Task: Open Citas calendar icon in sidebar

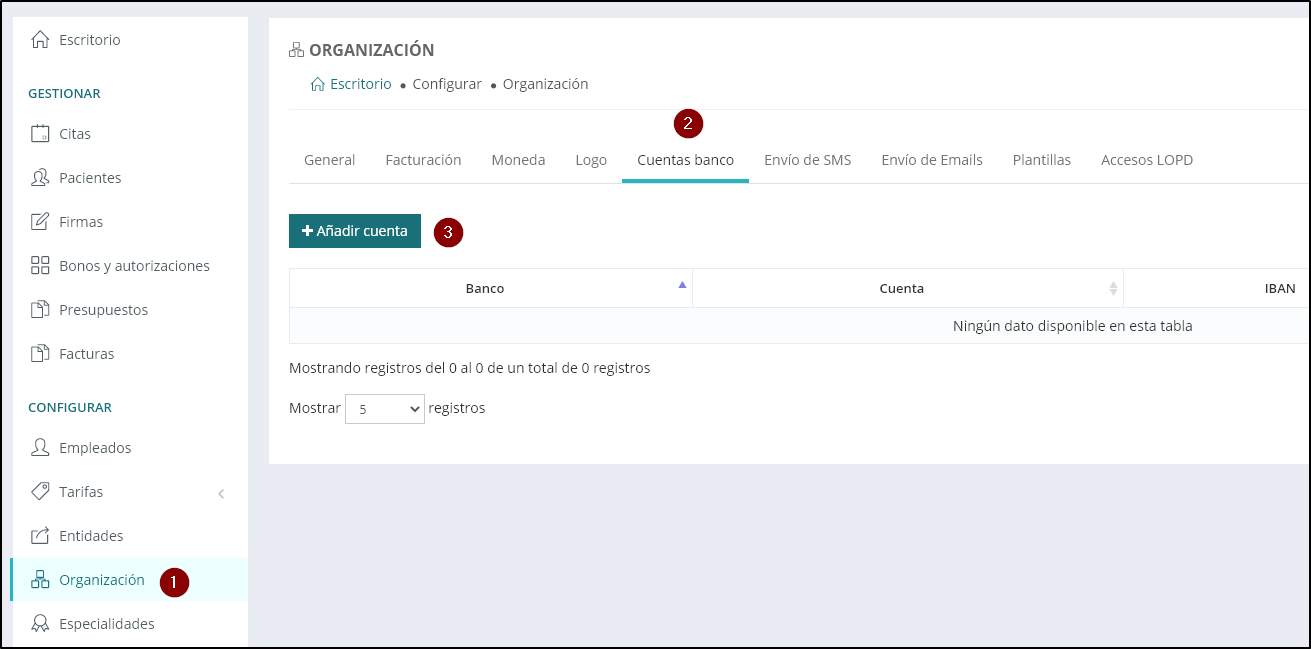Action: [x=40, y=134]
